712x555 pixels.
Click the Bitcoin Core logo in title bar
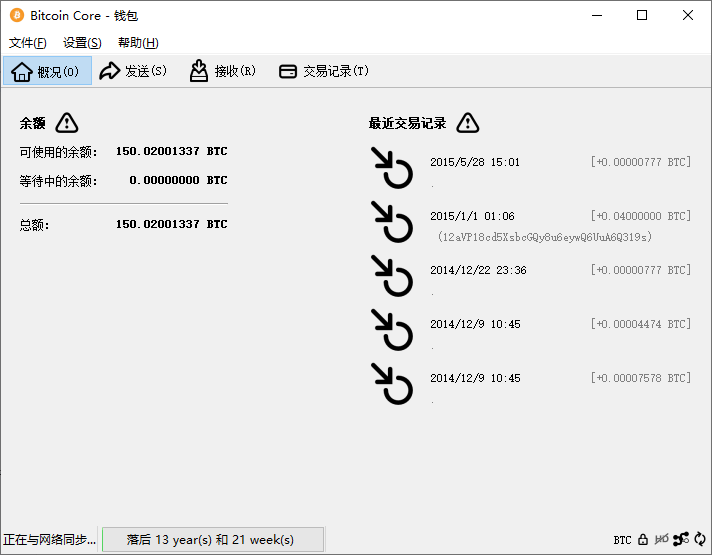click(x=17, y=16)
